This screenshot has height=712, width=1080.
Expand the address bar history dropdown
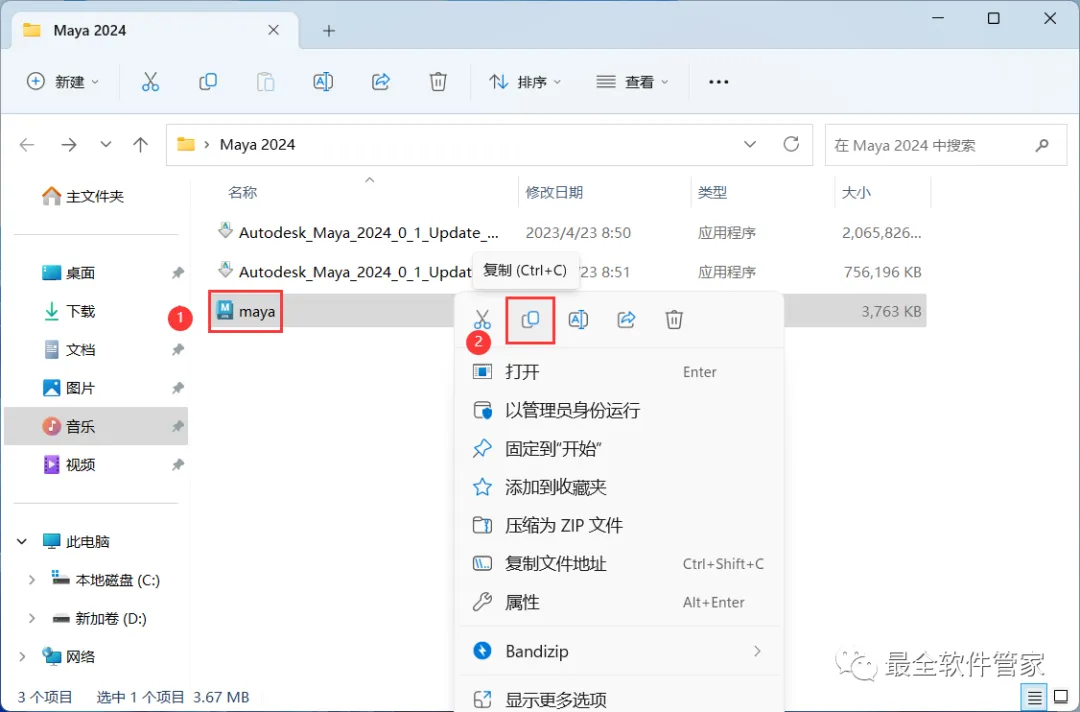pyautogui.click(x=750, y=145)
